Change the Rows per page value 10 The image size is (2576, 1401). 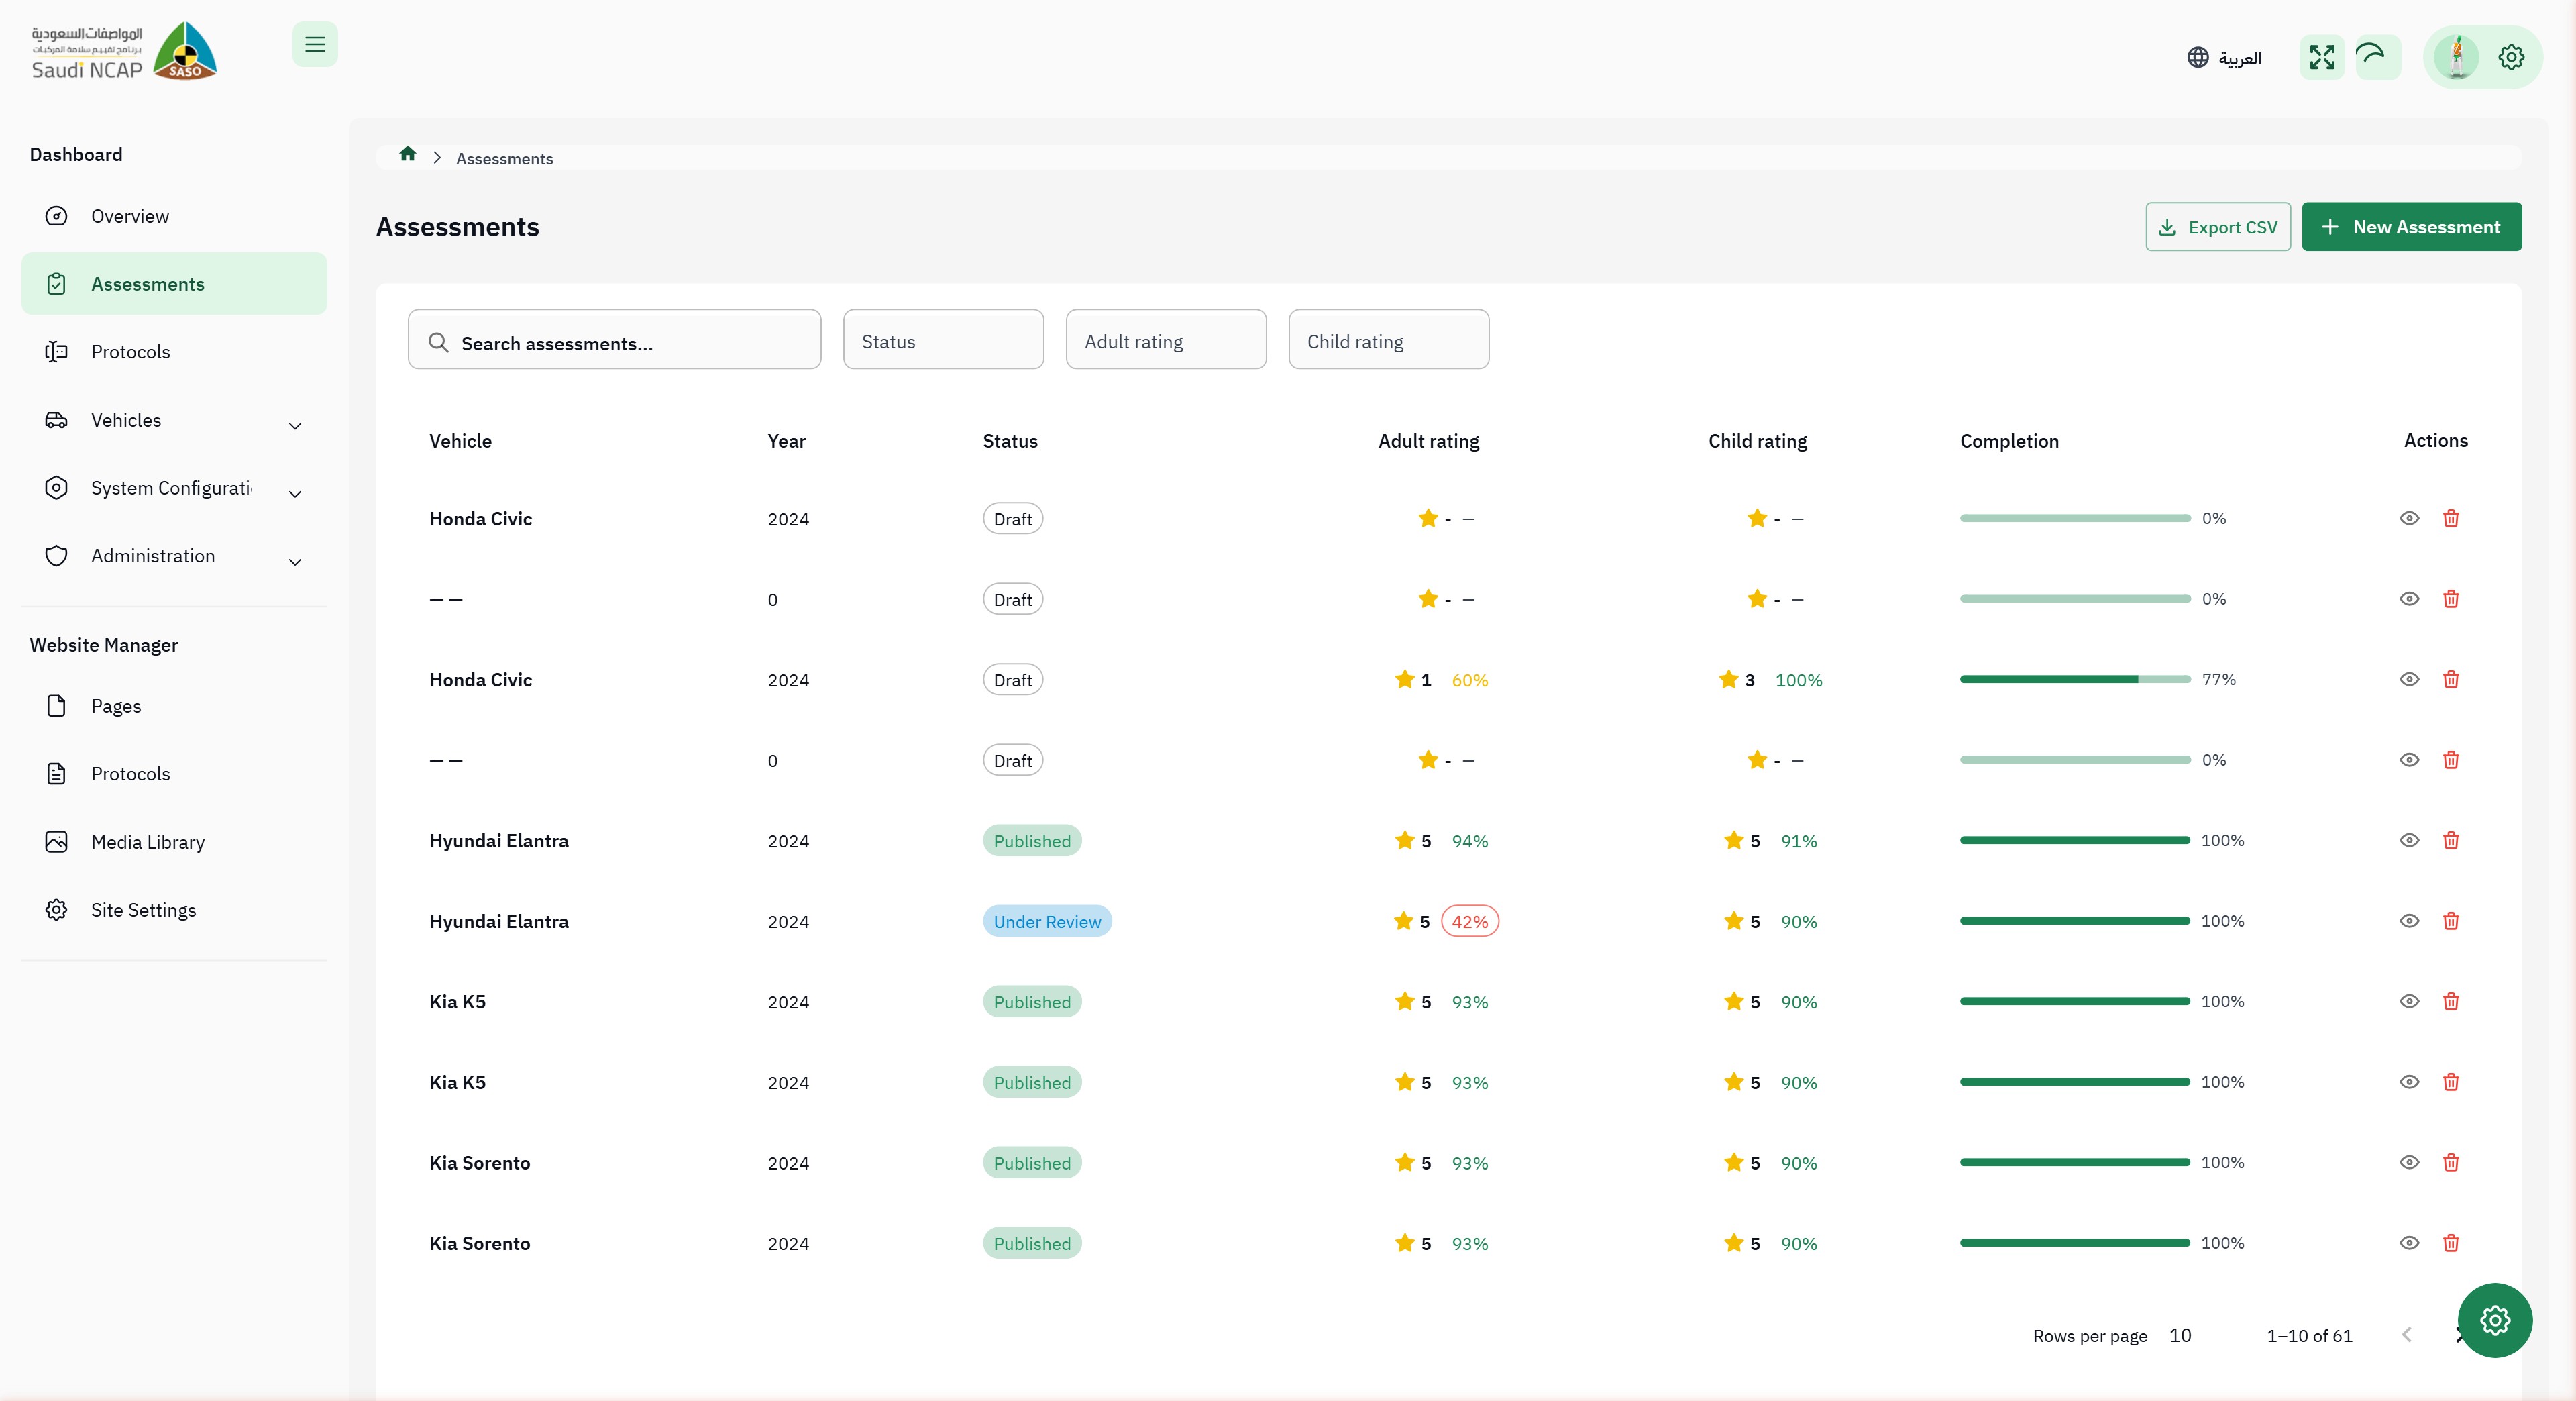click(x=2180, y=1335)
